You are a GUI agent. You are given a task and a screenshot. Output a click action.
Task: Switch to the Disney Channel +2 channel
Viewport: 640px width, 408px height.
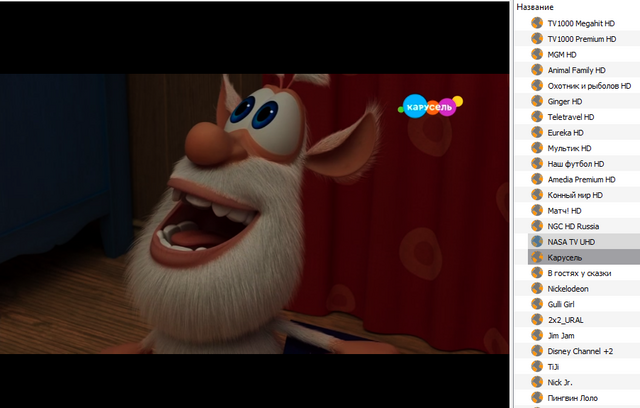click(580, 351)
